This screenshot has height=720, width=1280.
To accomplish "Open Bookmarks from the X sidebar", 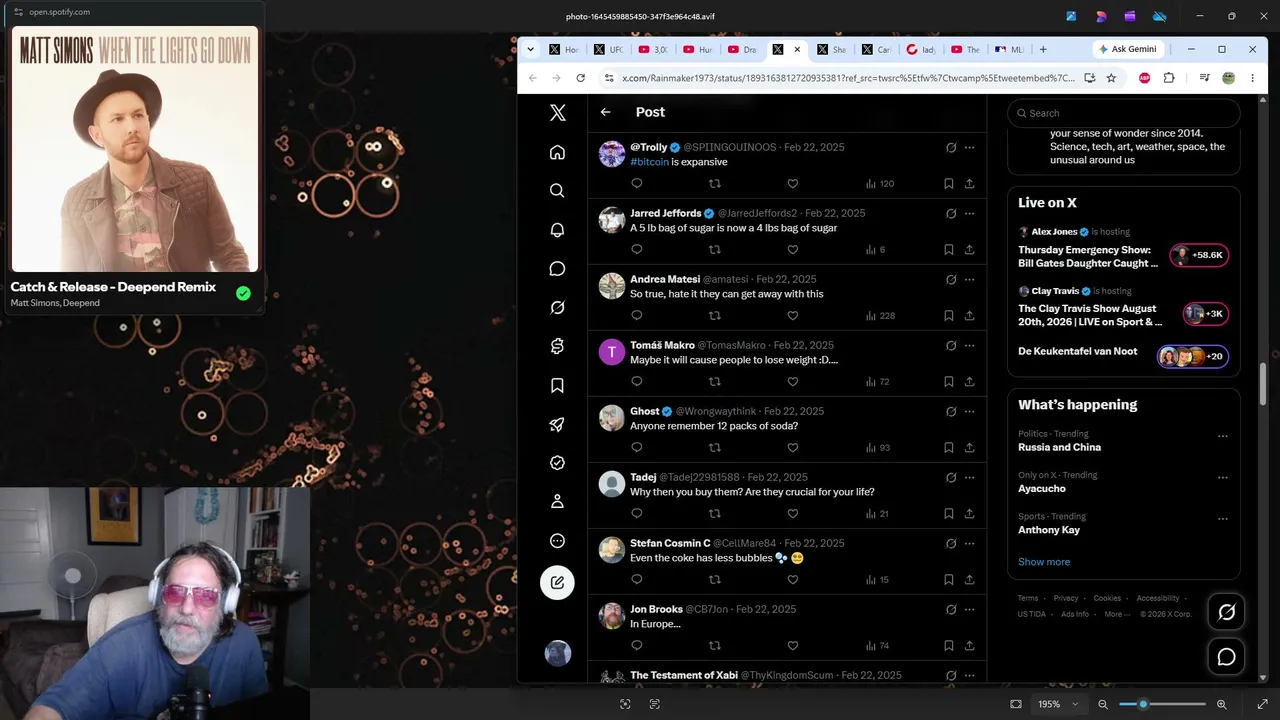I will (x=557, y=385).
